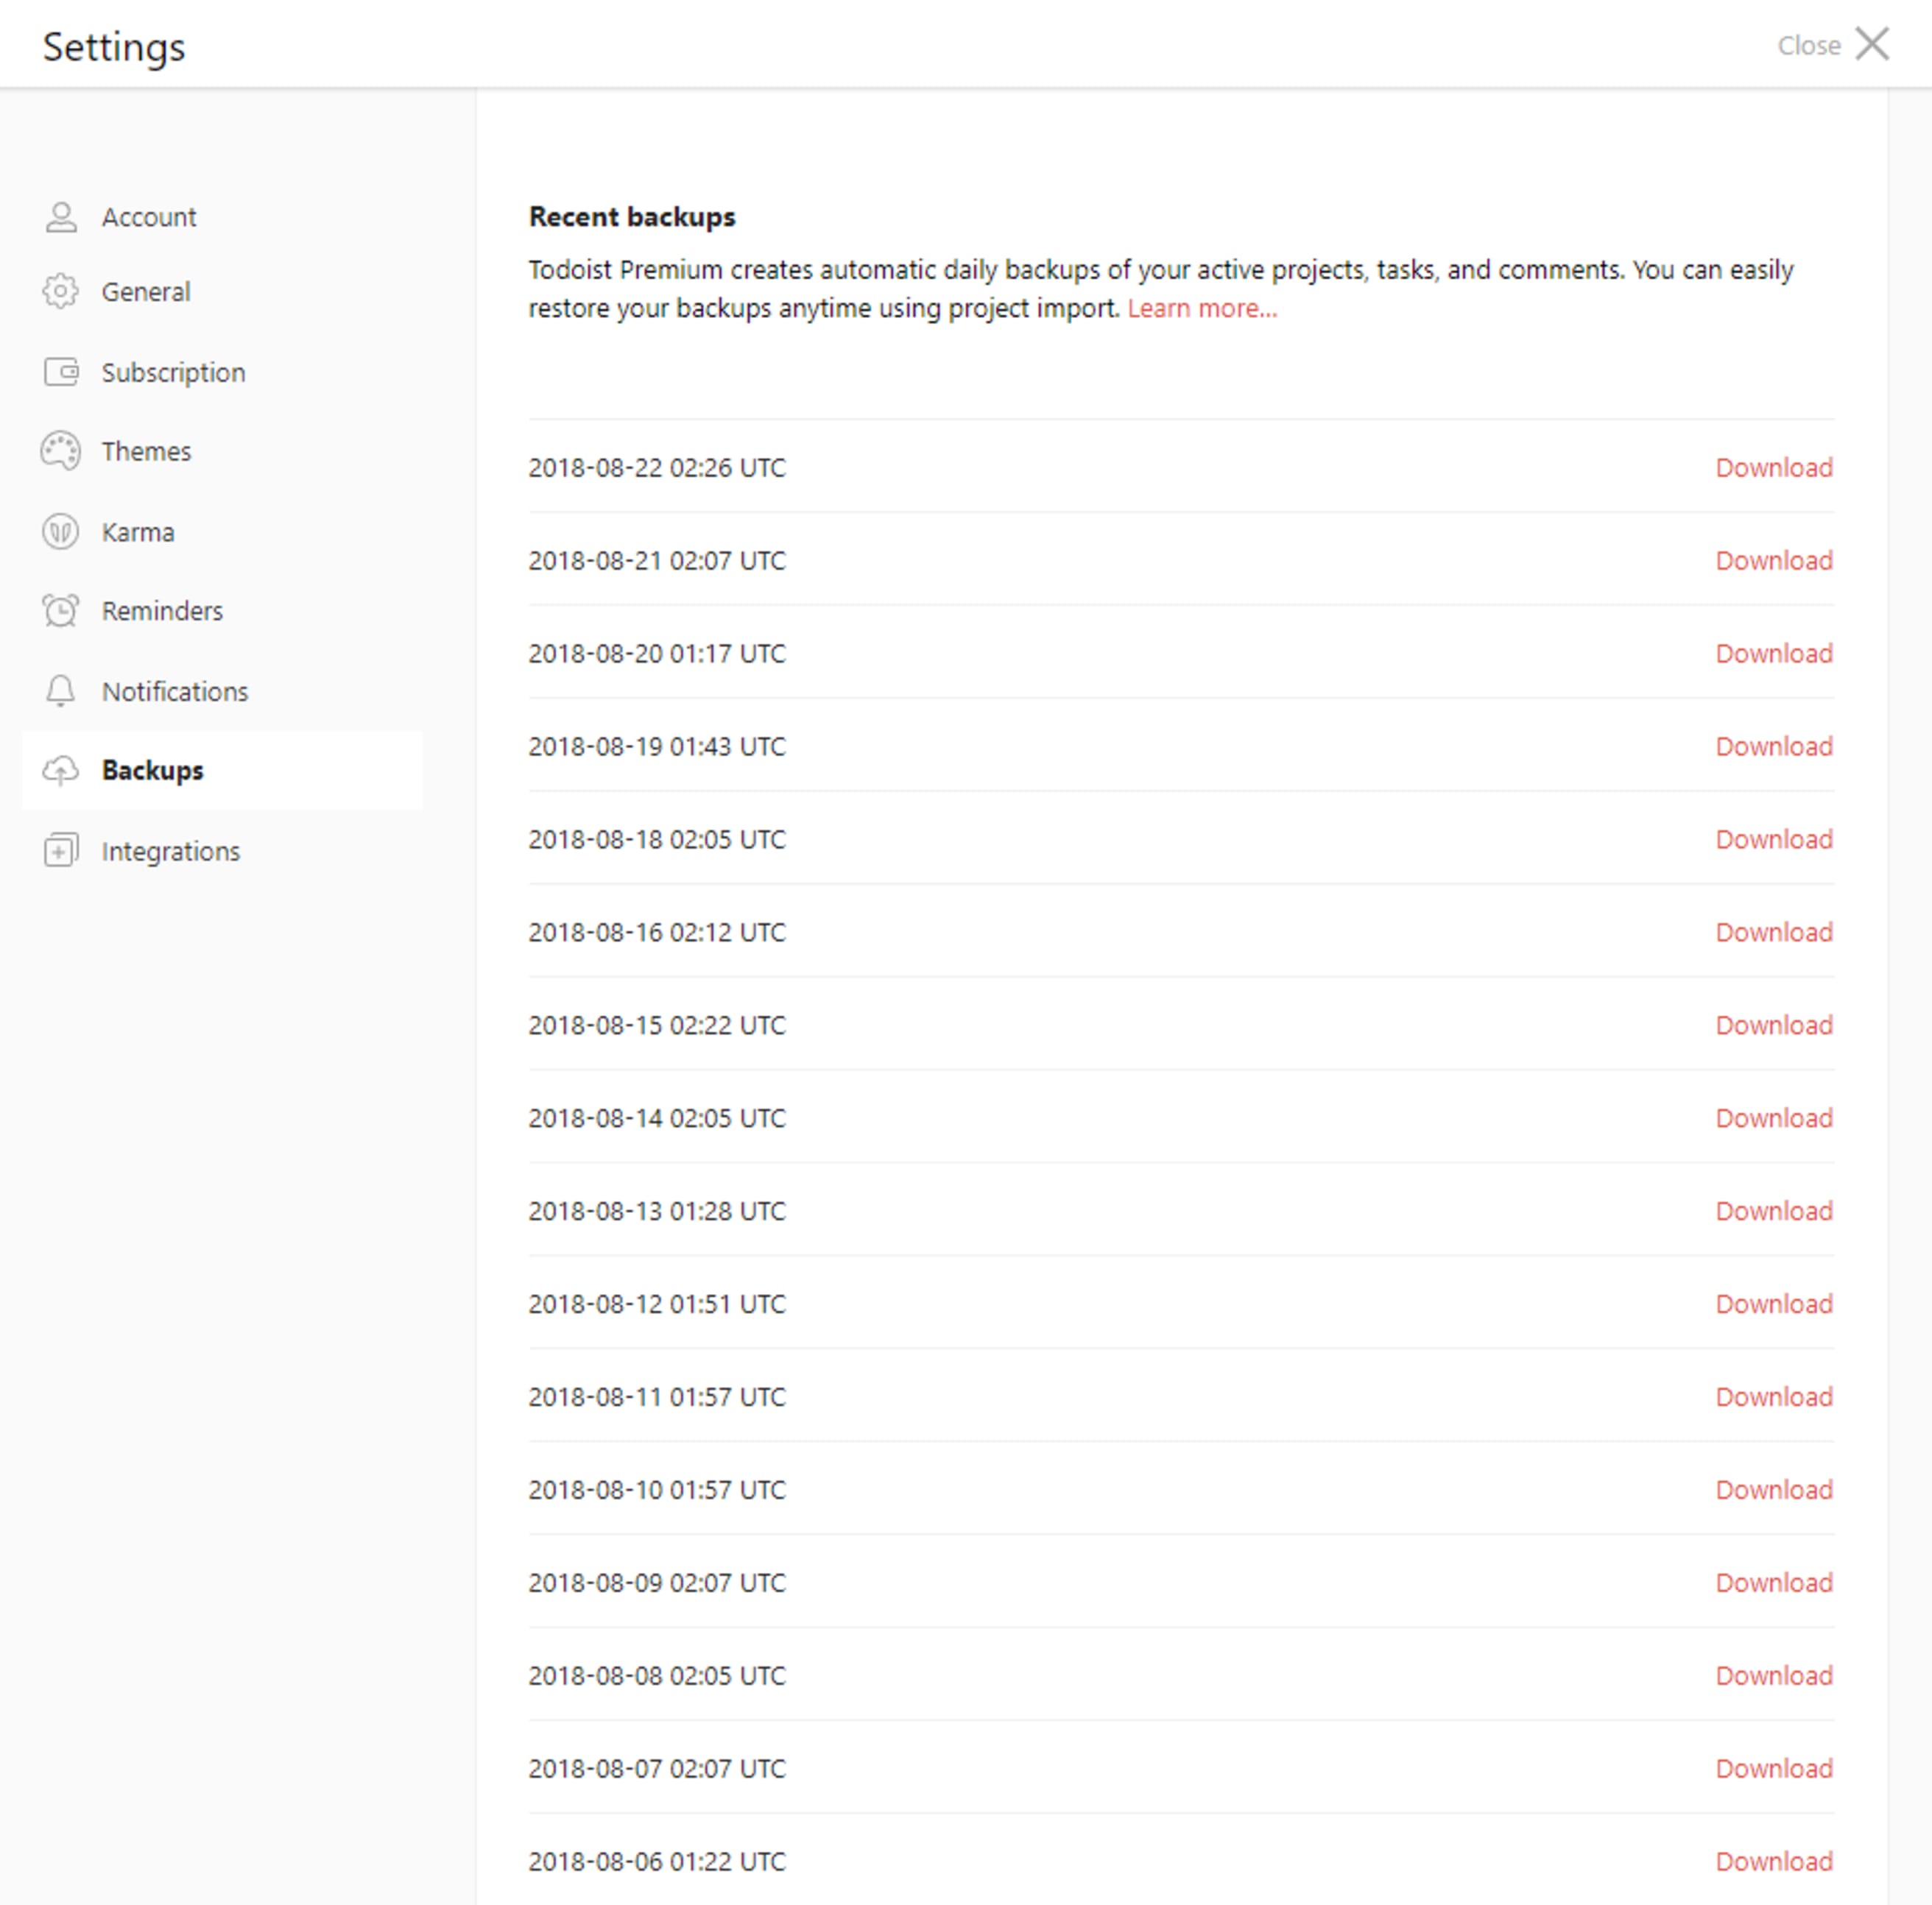Download the 2018-08-19 01:43 backup
The image size is (1932, 1905).
tap(1773, 747)
